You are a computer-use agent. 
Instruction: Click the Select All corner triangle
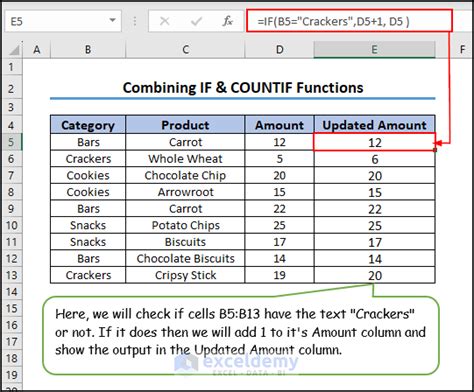(14, 50)
